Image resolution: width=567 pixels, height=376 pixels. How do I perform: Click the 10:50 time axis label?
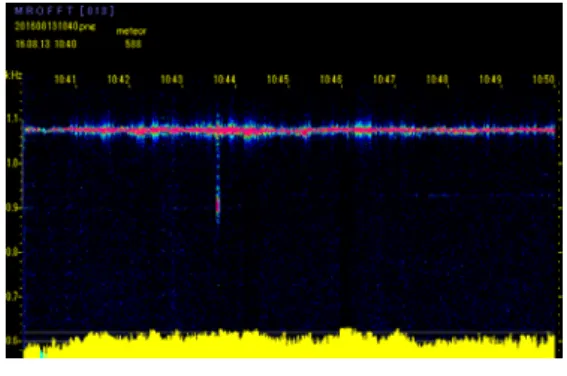coord(543,79)
